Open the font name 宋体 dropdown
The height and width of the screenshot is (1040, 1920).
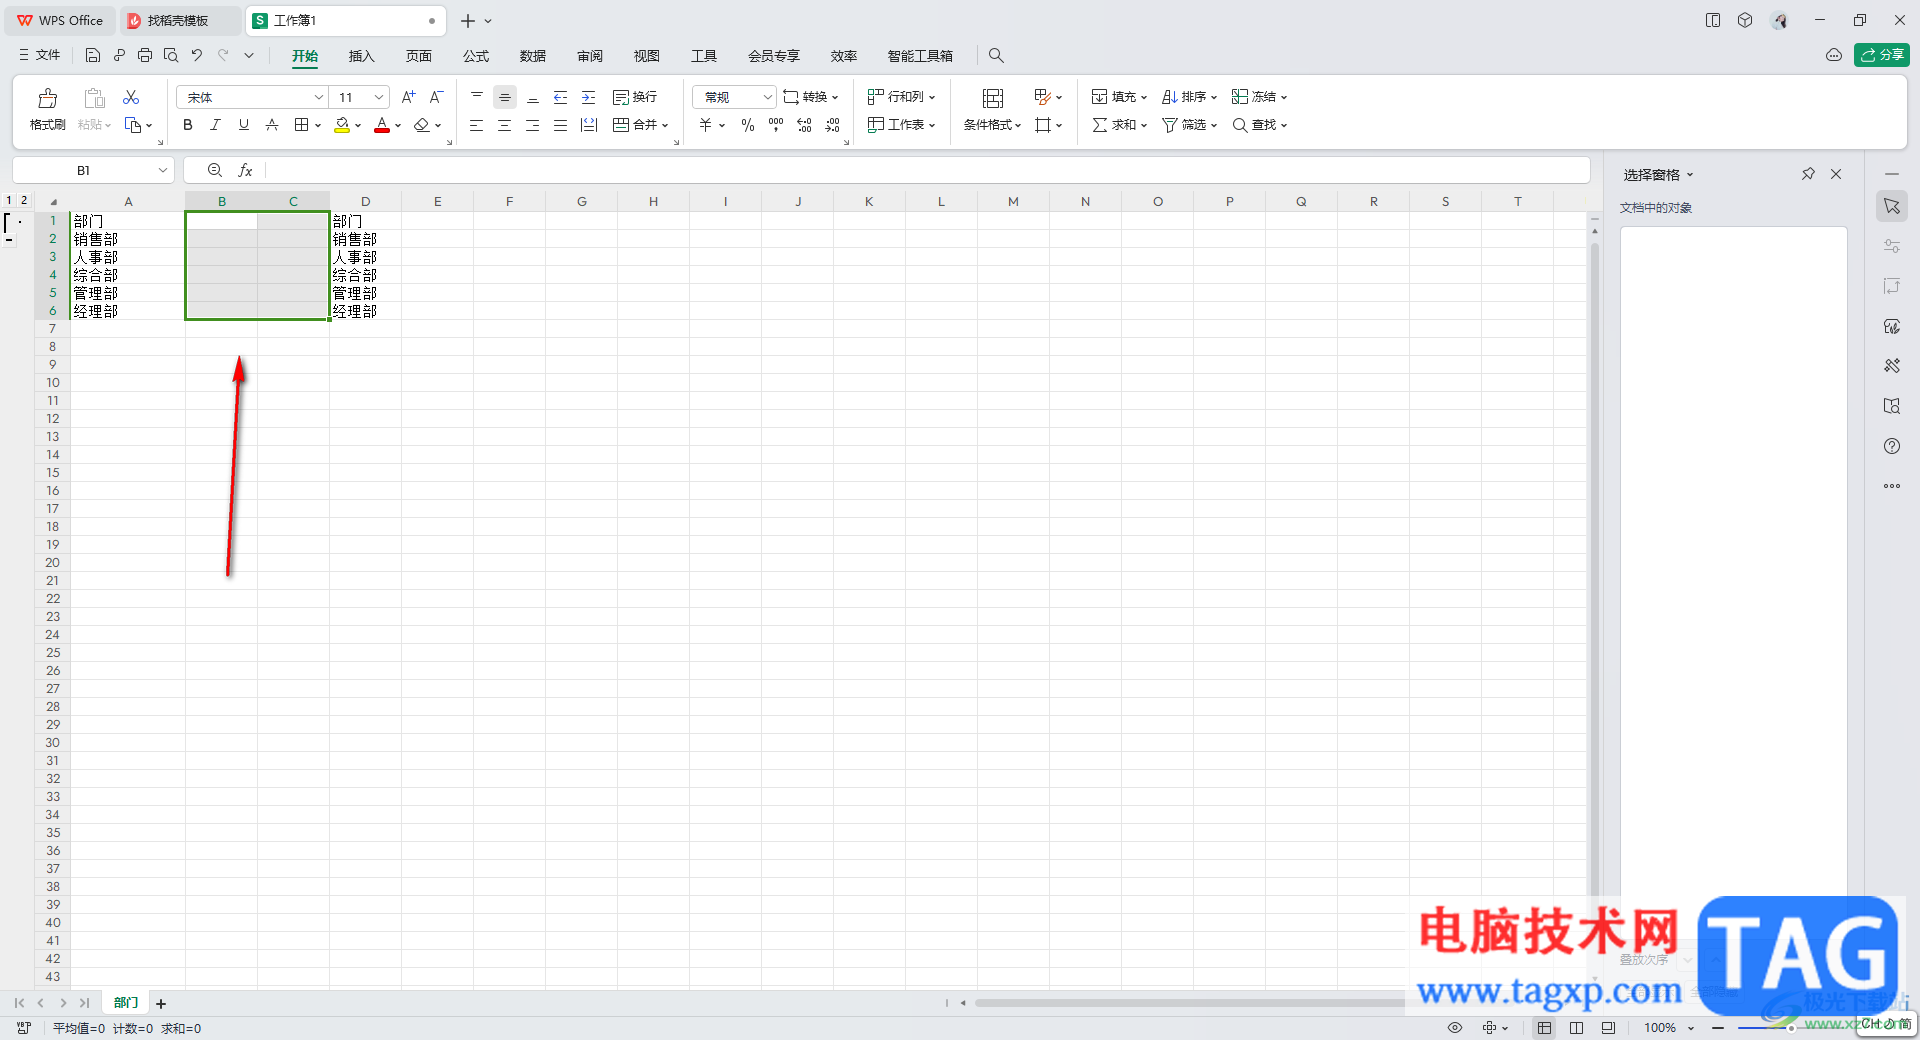click(x=319, y=97)
